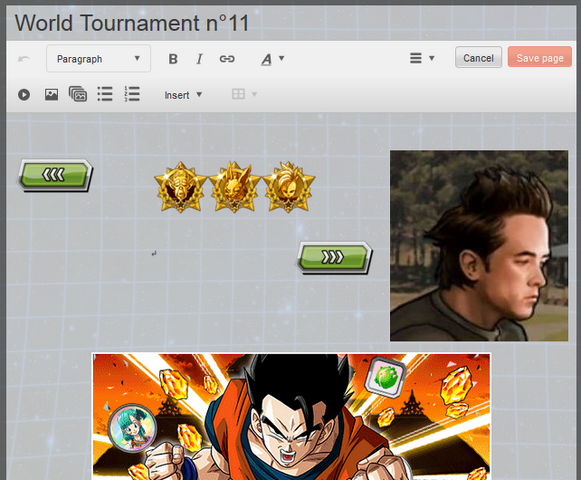
Task: Open the Paragraph format dropdown
Action: pyautogui.click(x=99, y=59)
